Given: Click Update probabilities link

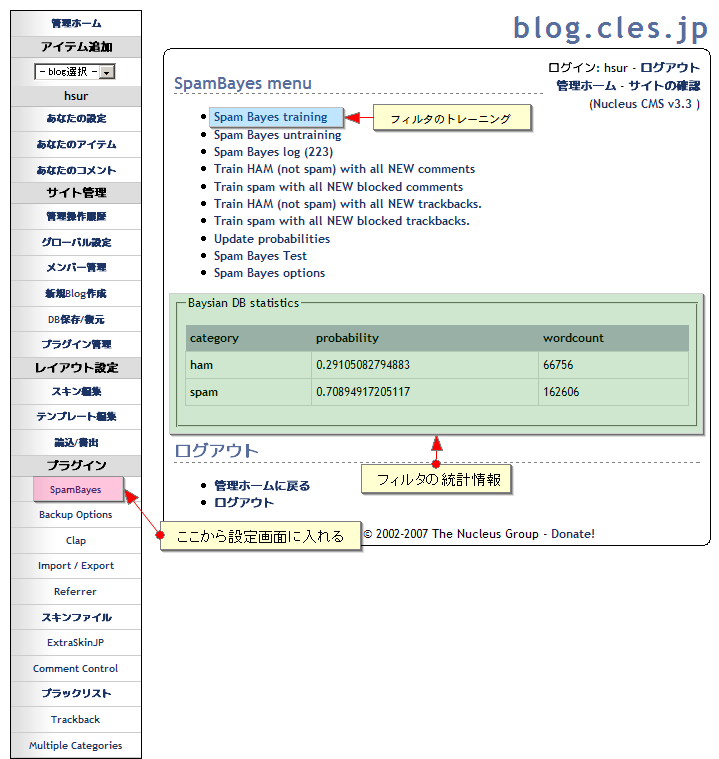Looking at the screenshot, I should [271, 239].
